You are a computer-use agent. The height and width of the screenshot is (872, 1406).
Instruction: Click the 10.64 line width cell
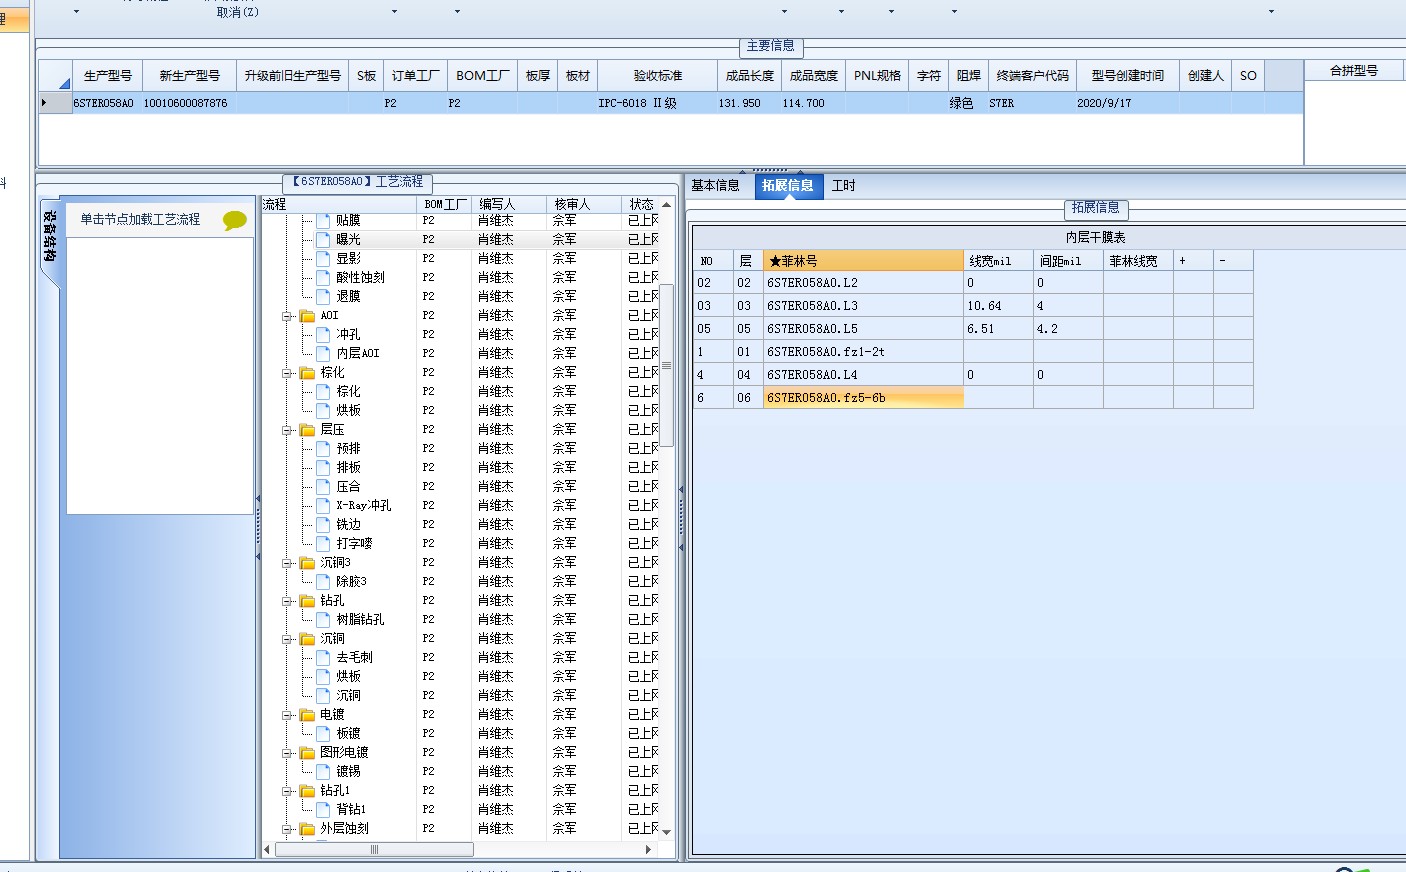pos(999,306)
